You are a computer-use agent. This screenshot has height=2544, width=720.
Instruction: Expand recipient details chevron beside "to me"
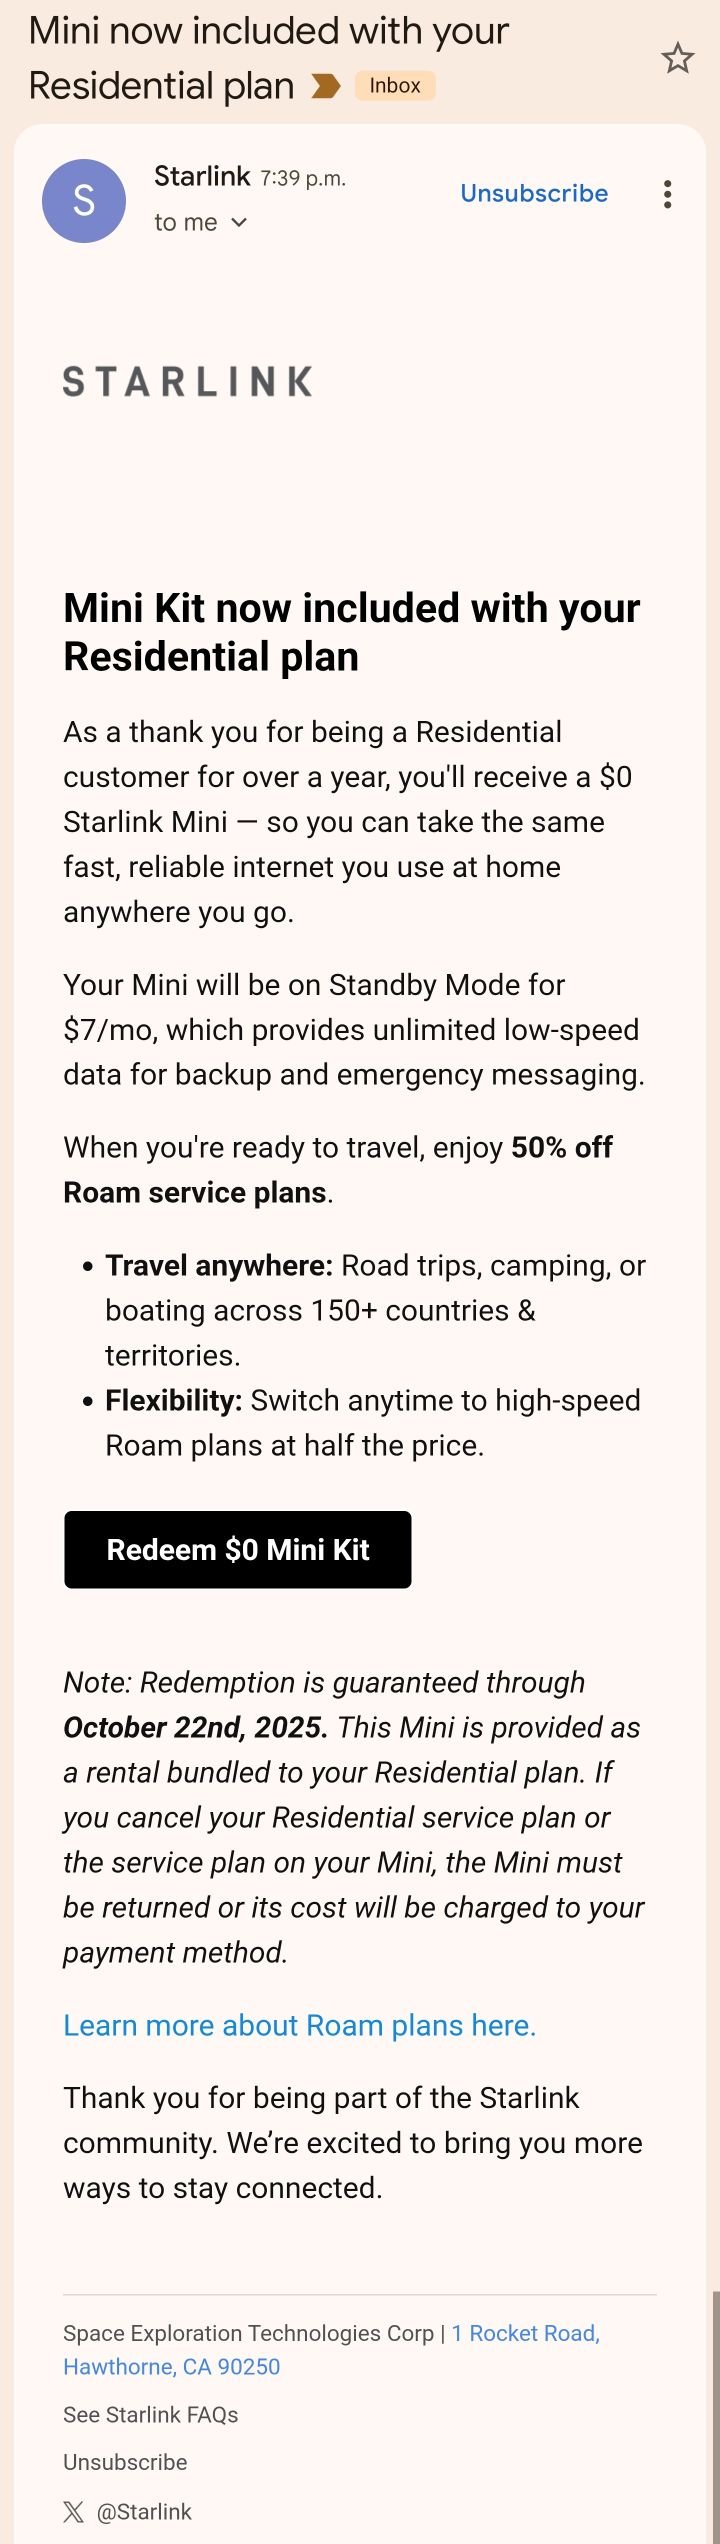[x=239, y=223]
